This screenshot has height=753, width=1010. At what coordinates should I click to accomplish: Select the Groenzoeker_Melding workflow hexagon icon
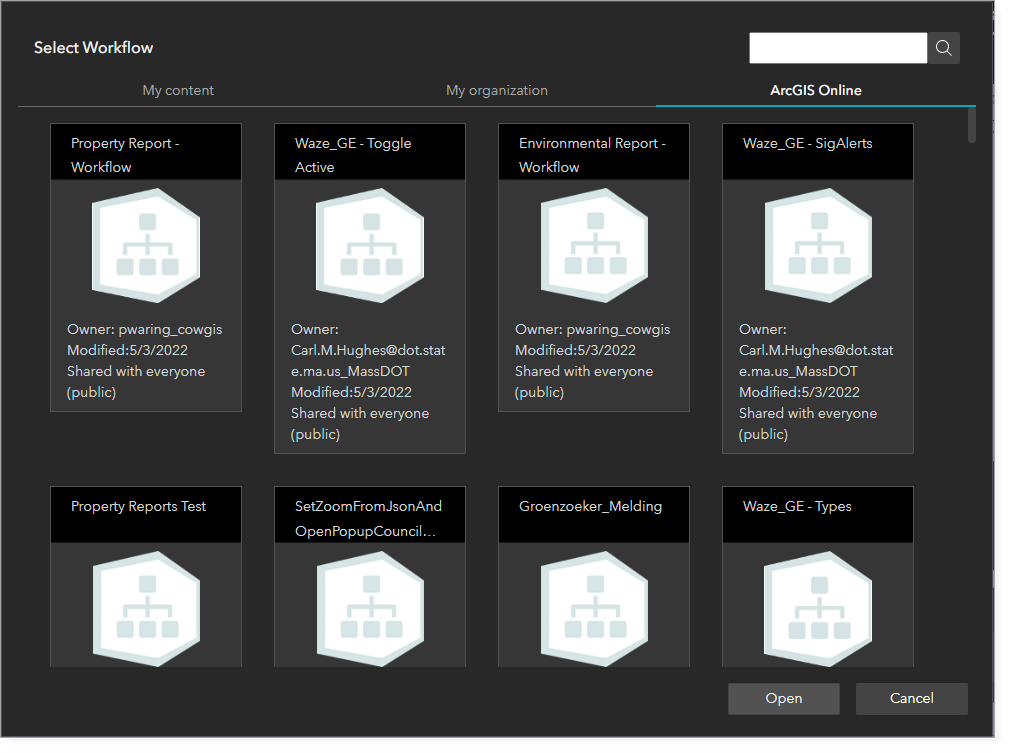pos(593,605)
